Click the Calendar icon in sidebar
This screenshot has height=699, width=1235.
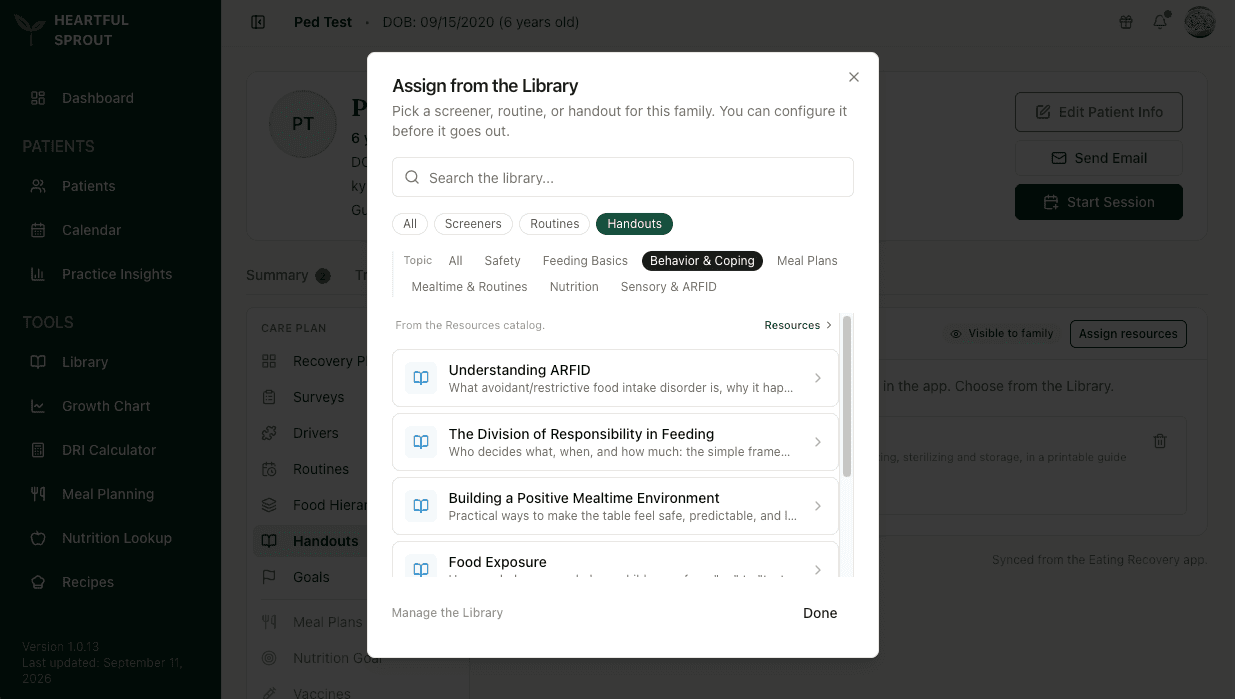pos(38,230)
